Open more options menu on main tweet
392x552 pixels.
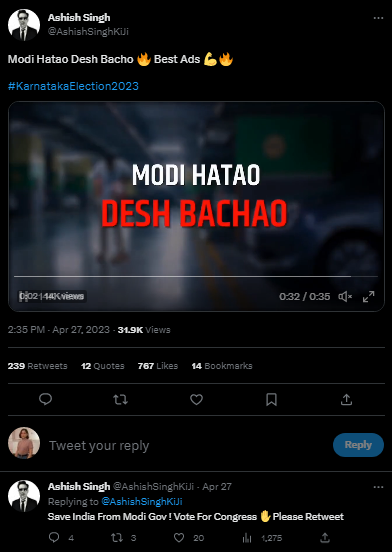[378, 18]
